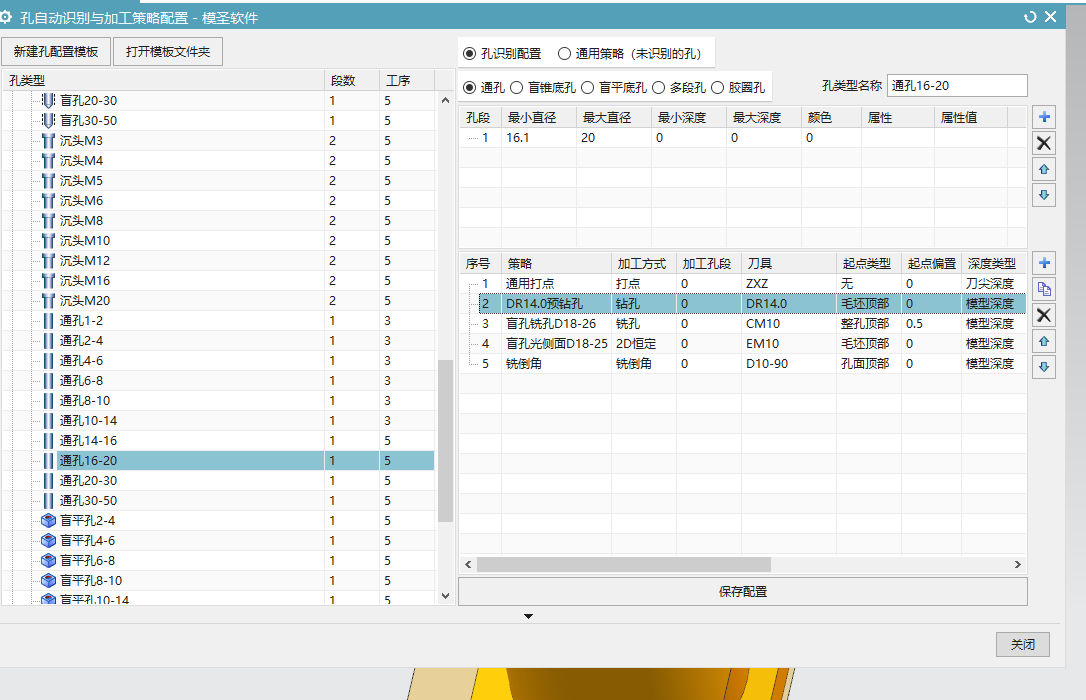Select the 盲孔铣孔D18-26 strategy row
Screen dimensions: 1086x700
pyautogui.click(x=742, y=324)
